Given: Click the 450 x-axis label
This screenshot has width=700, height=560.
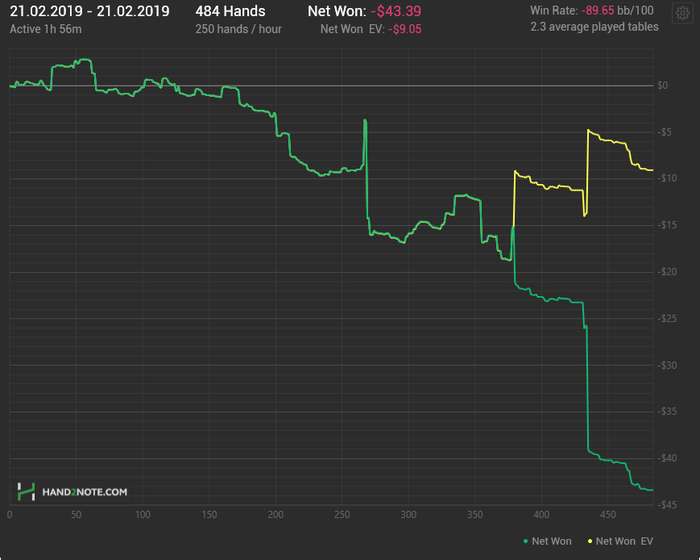Looking at the screenshot, I should click(x=608, y=515).
